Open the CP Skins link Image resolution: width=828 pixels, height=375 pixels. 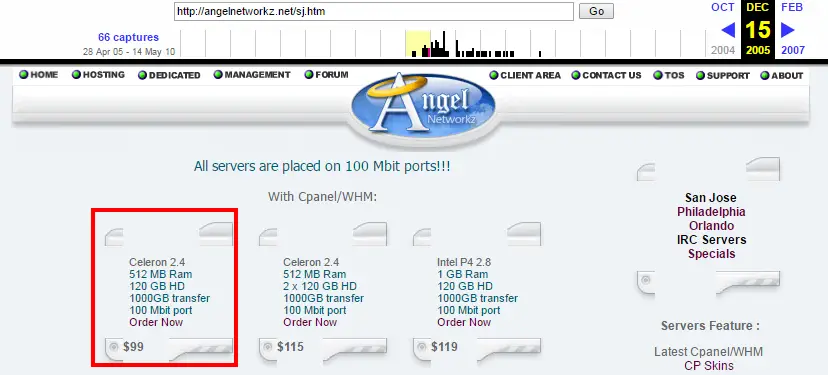pyautogui.click(x=709, y=365)
